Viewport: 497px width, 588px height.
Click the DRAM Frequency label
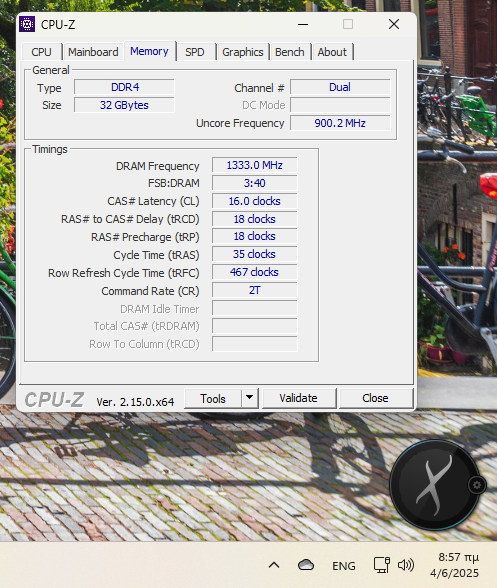pos(158,166)
